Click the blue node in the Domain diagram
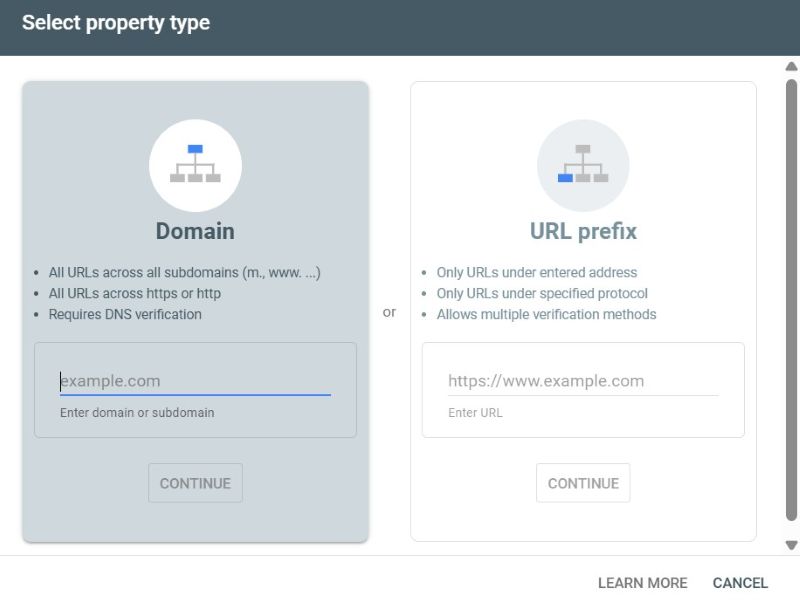This screenshot has height=603, width=800. pyautogui.click(x=195, y=148)
